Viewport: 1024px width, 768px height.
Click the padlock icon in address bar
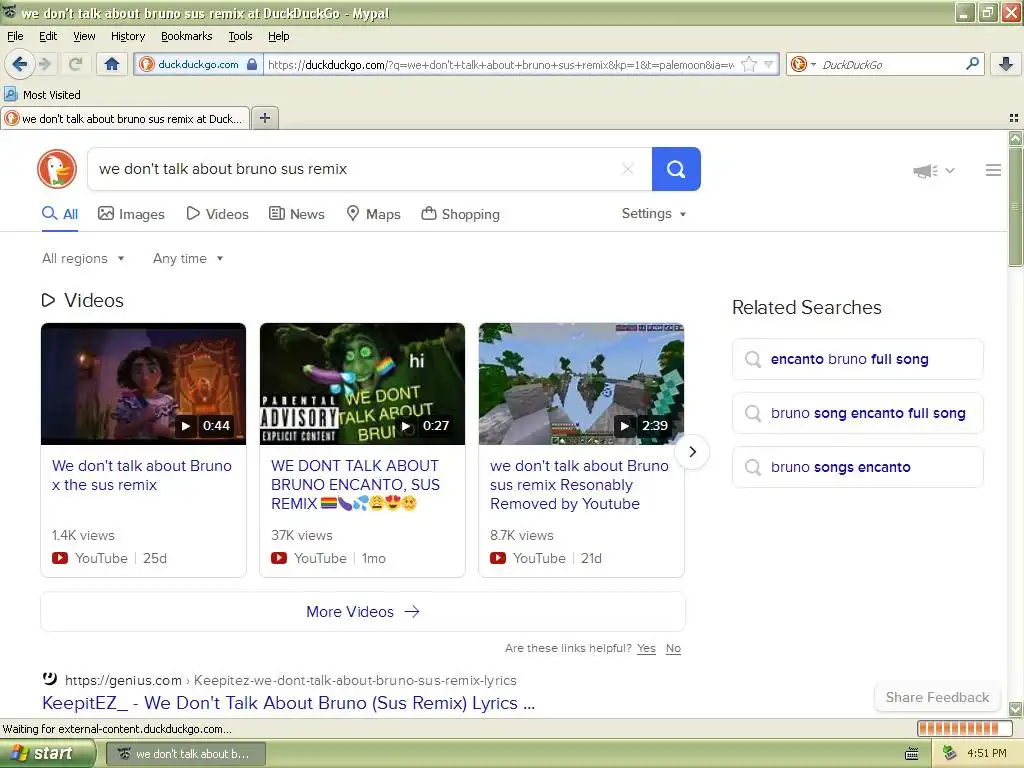pos(252,64)
